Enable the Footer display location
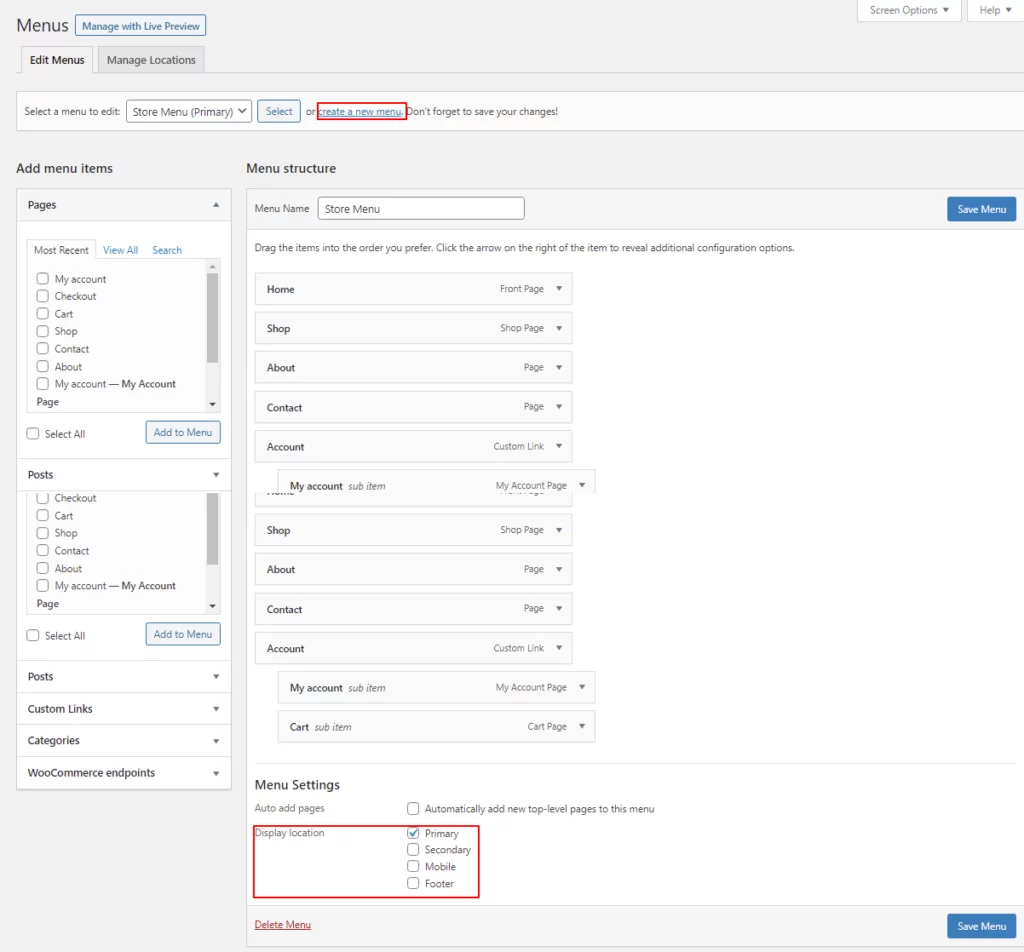Screen dimensions: 1024x952 [413, 884]
